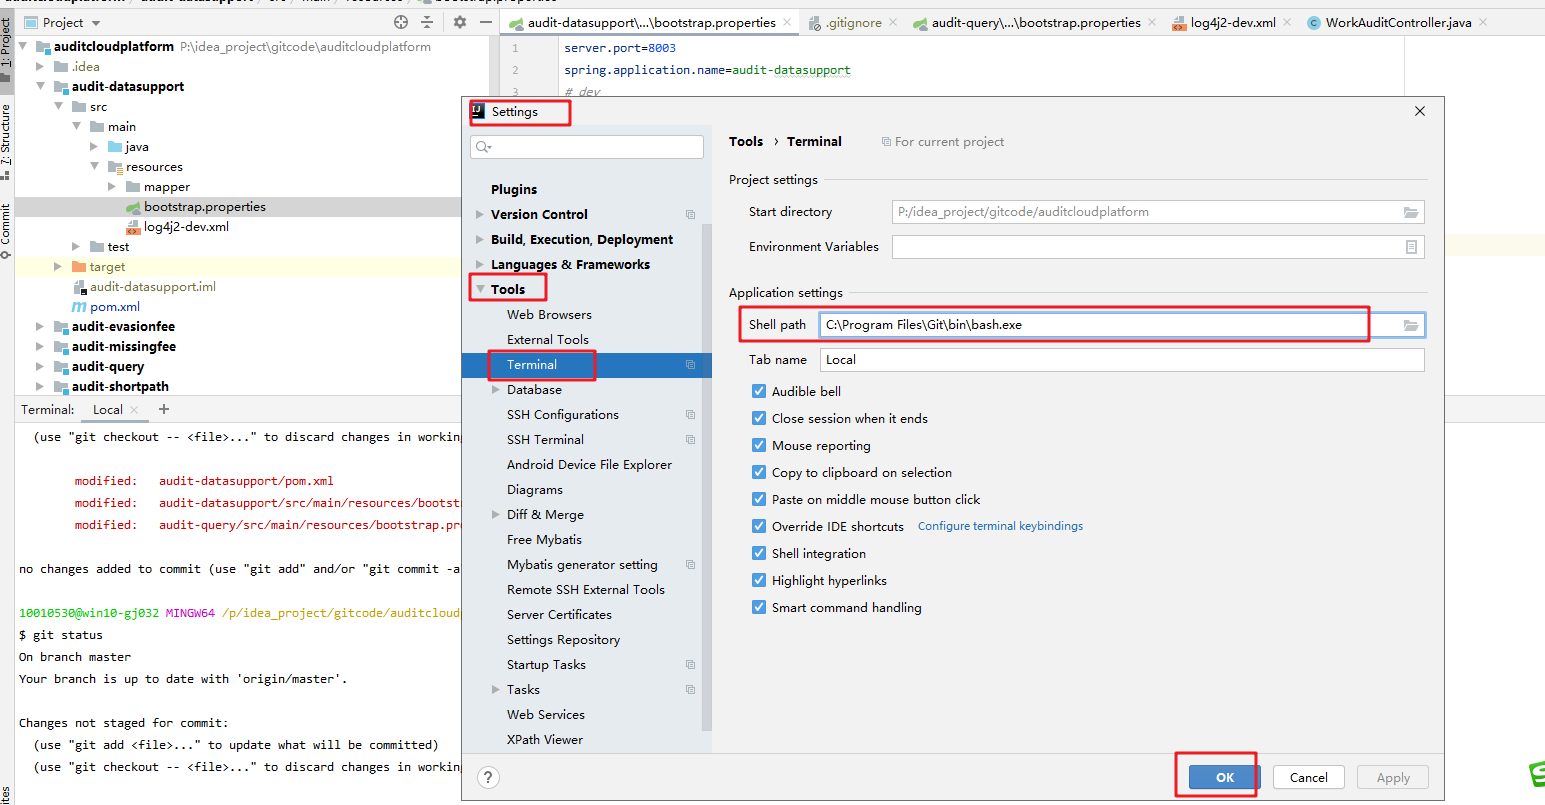Expand the Diff & Merge settings node
The image size is (1545, 805).
click(496, 515)
